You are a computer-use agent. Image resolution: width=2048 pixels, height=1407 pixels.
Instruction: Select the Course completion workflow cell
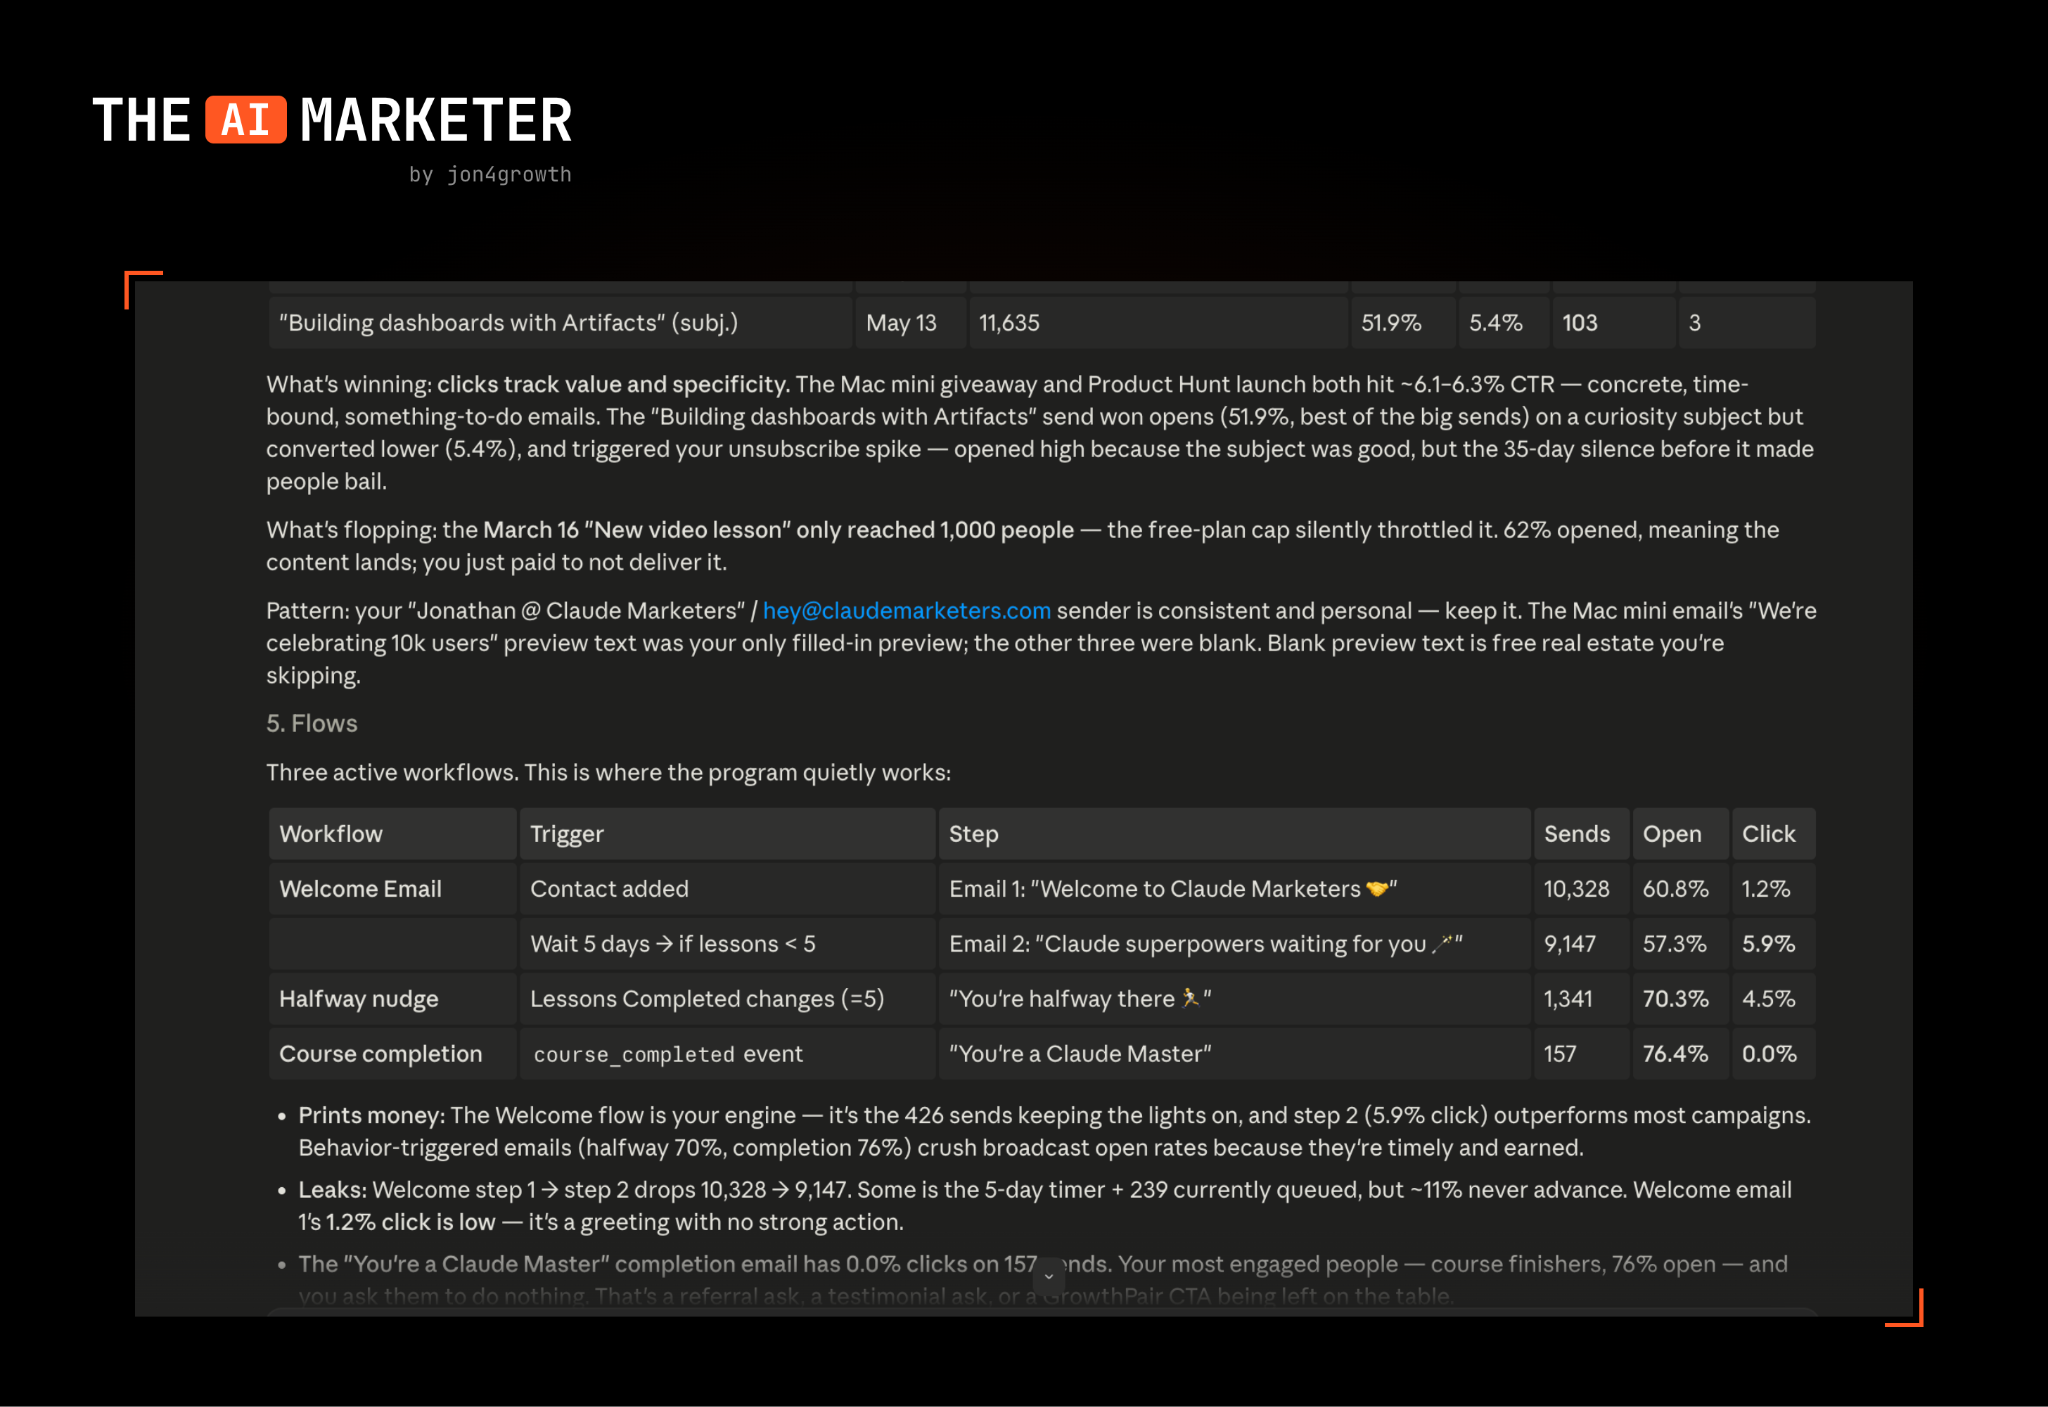coord(393,1054)
